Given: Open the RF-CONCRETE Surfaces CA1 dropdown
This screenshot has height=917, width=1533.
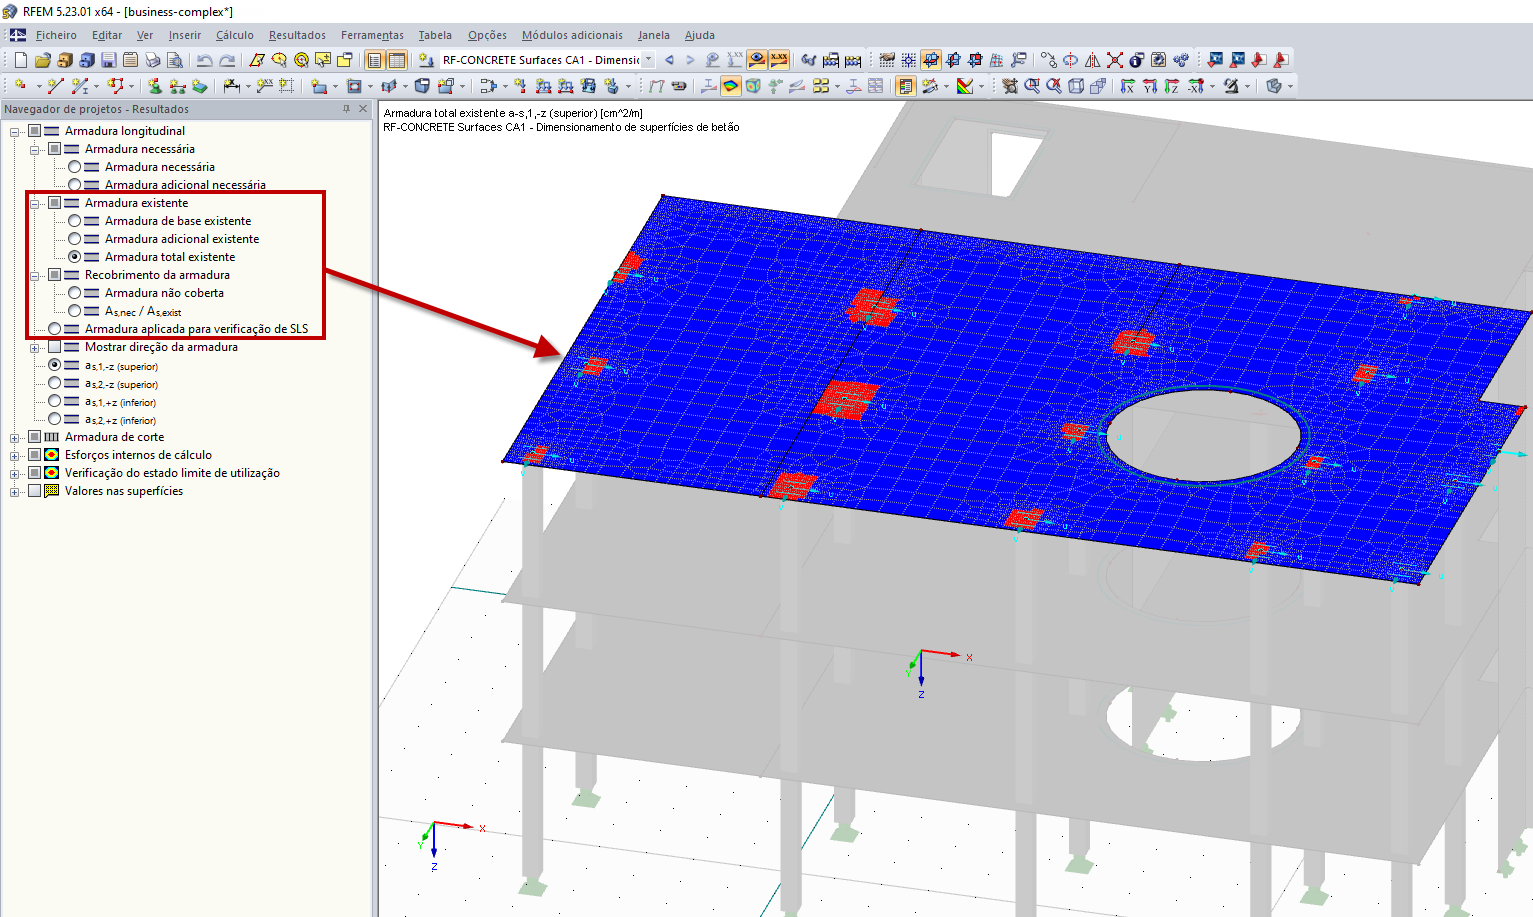Looking at the screenshot, I should click(x=648, y=60).
